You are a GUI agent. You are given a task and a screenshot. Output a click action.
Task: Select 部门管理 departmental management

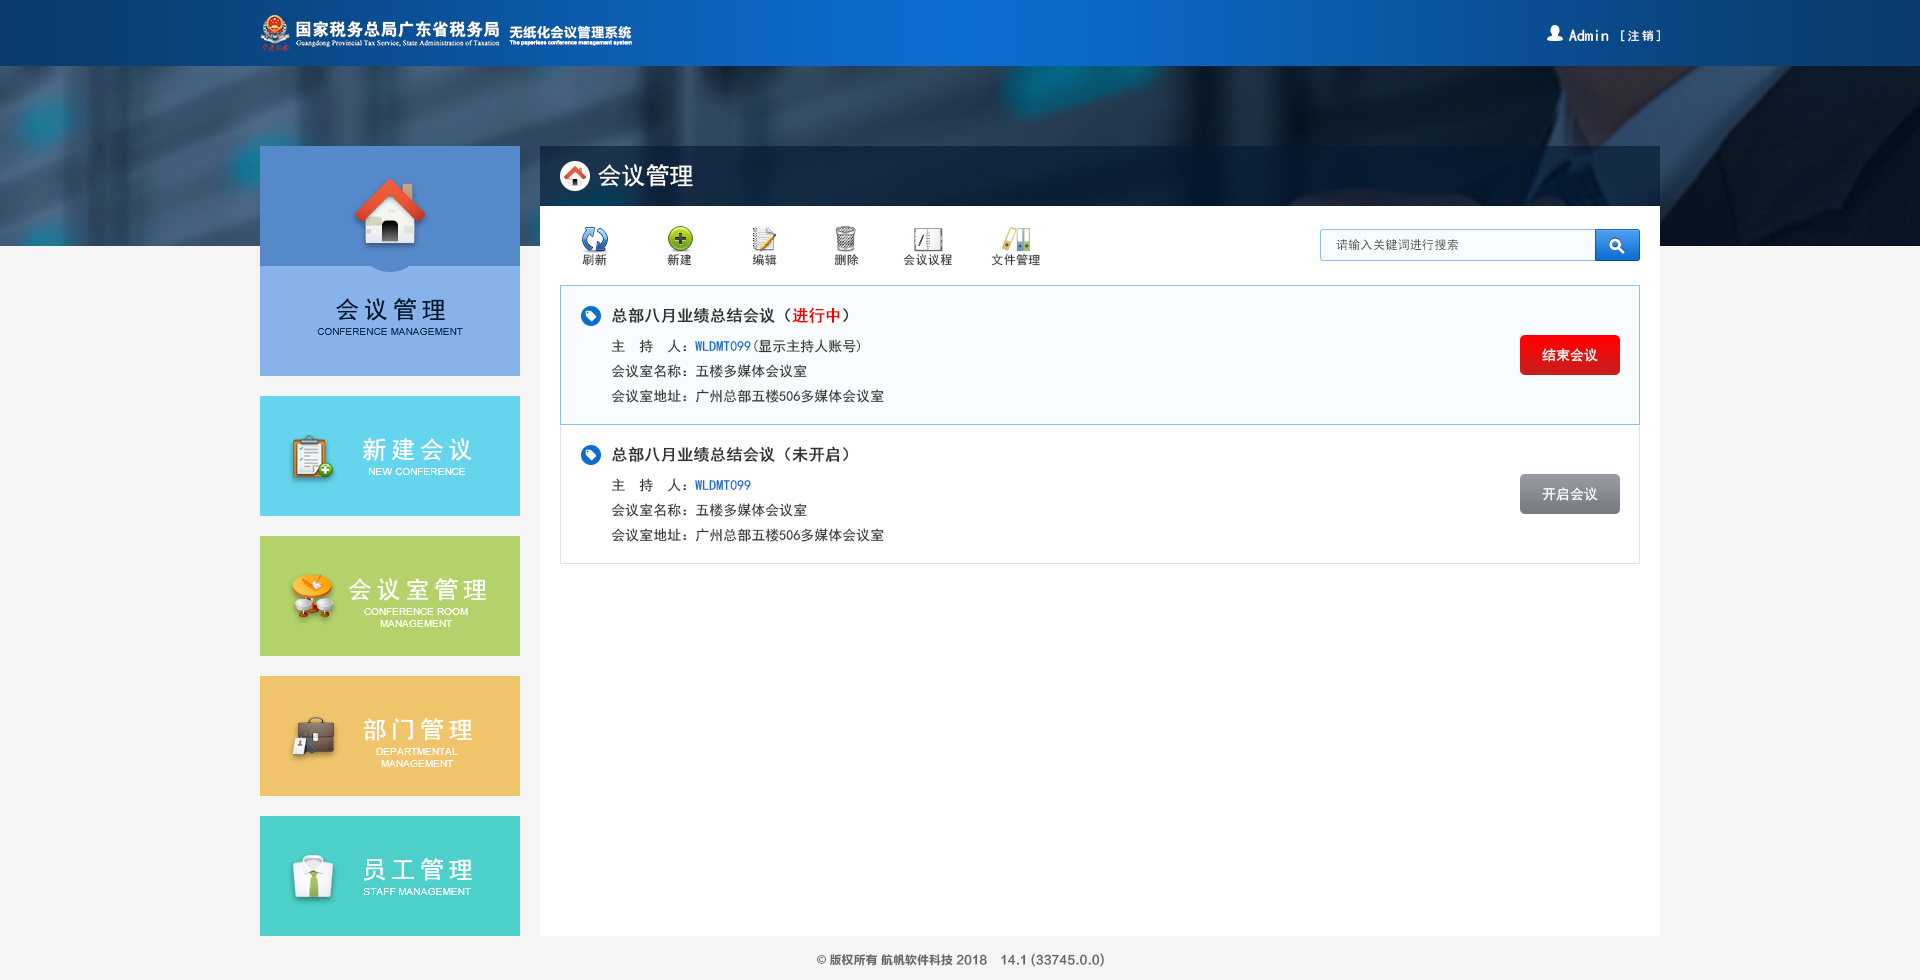pos(389,735)
